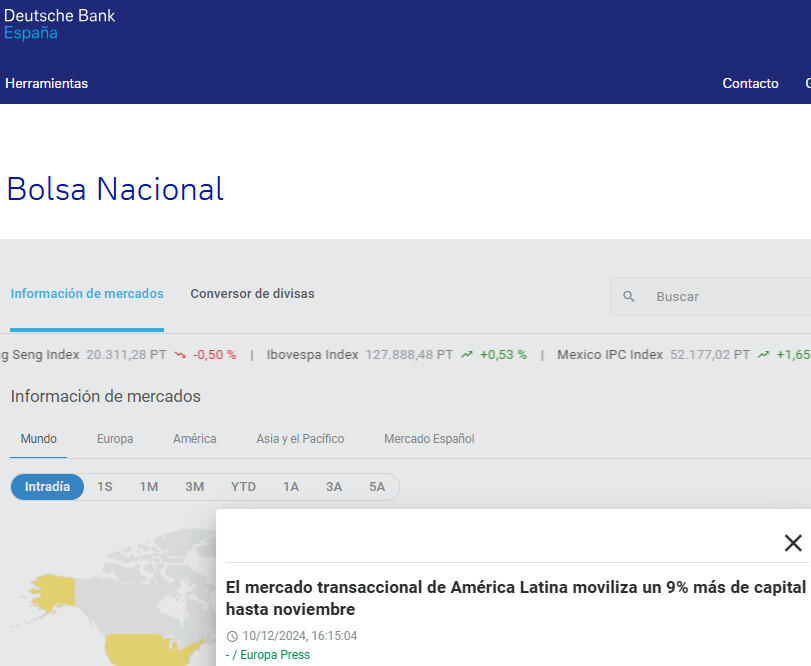Show the Mercado Español tab
The image size is (811, 666).
coord(429,439)
